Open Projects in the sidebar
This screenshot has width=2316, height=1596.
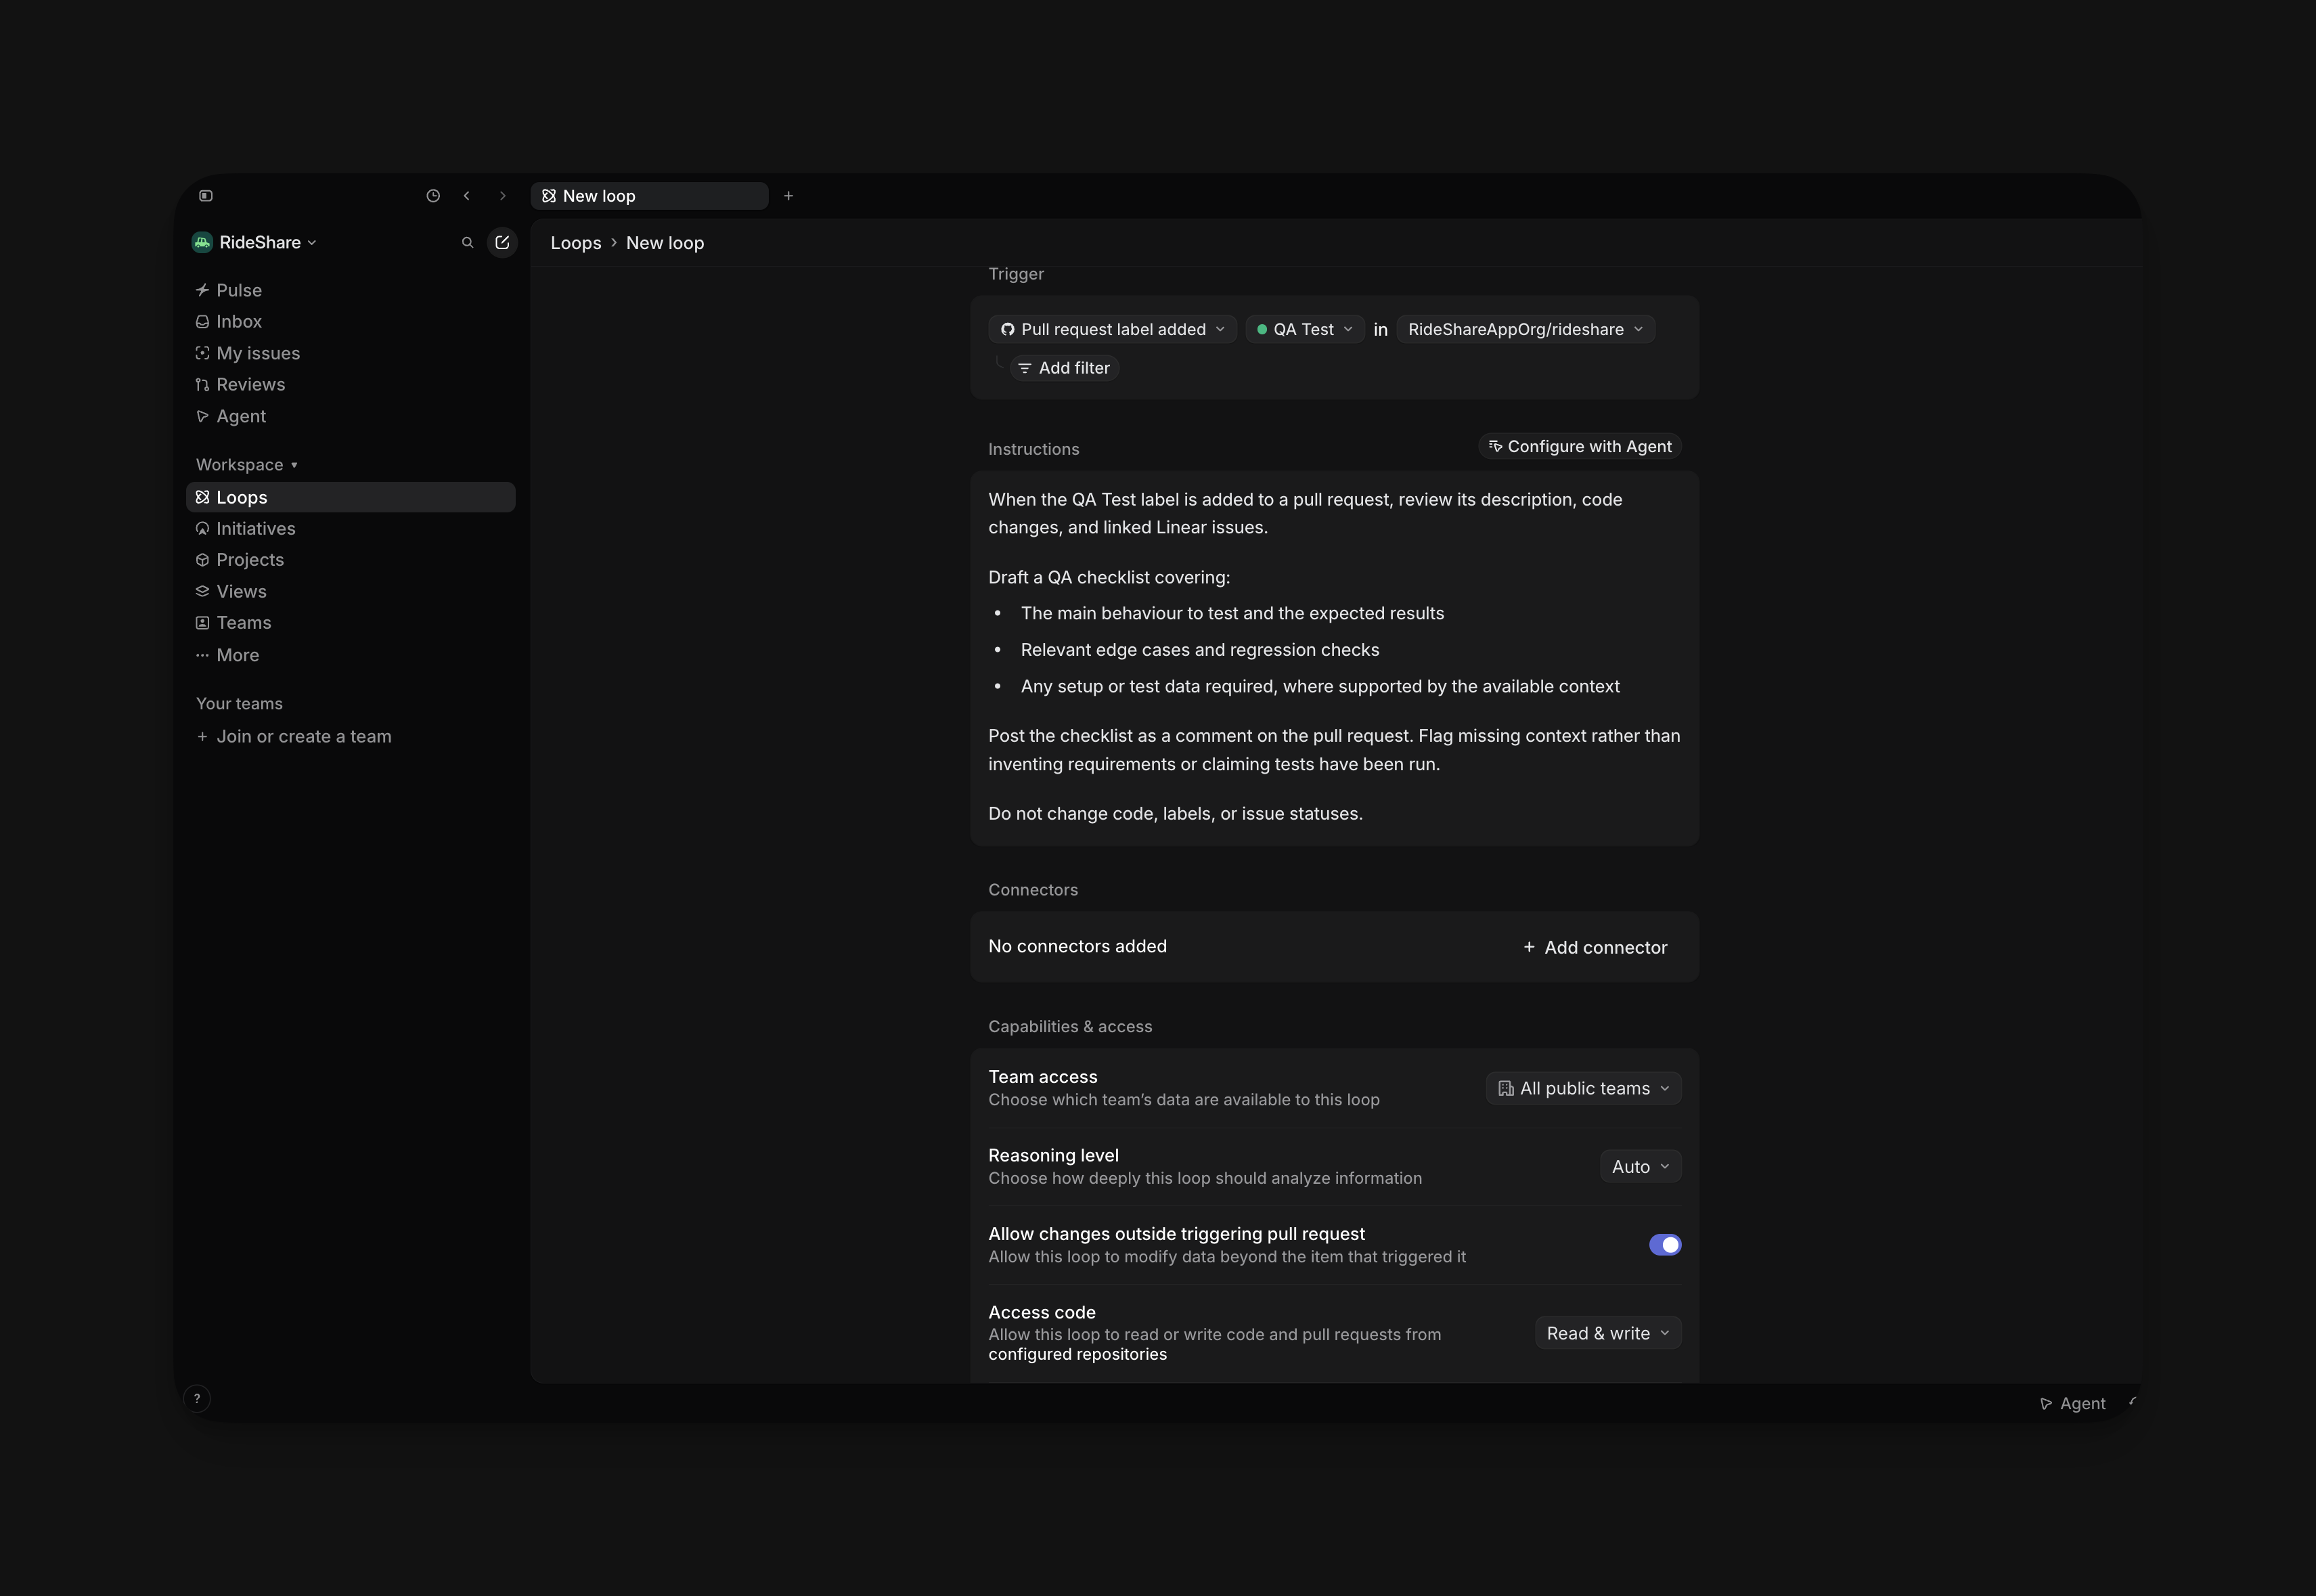[x=350, y=560]
